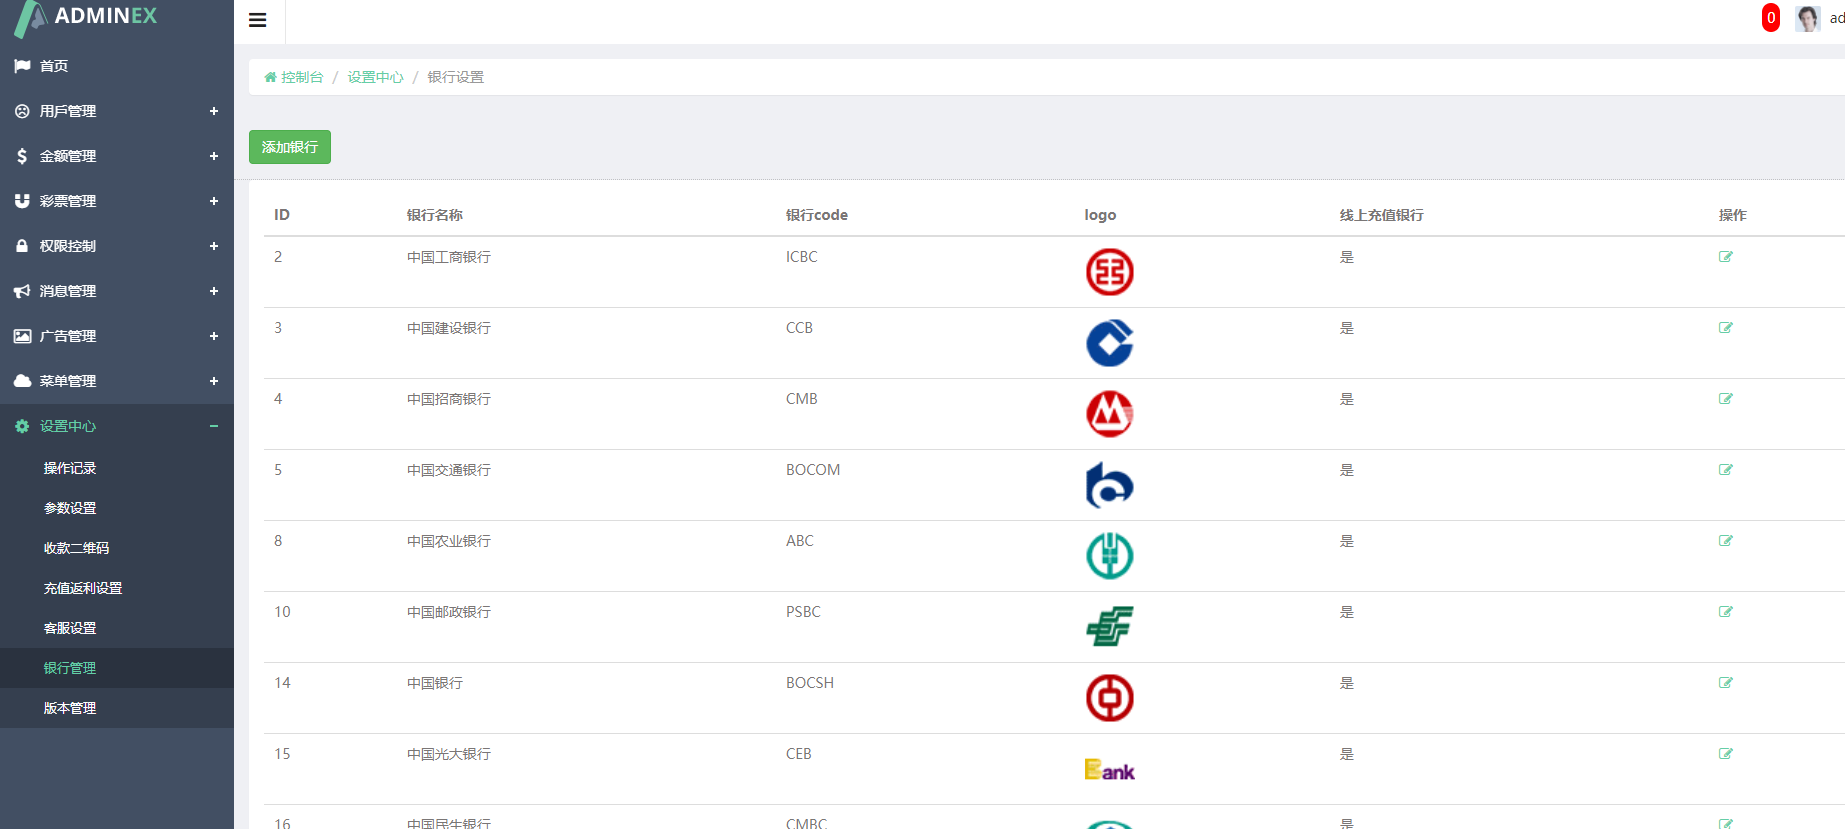Screen dimensions: 1845x829
Task: Toggle the hamburger sidebar menu icon
Action: pos(258,20)
